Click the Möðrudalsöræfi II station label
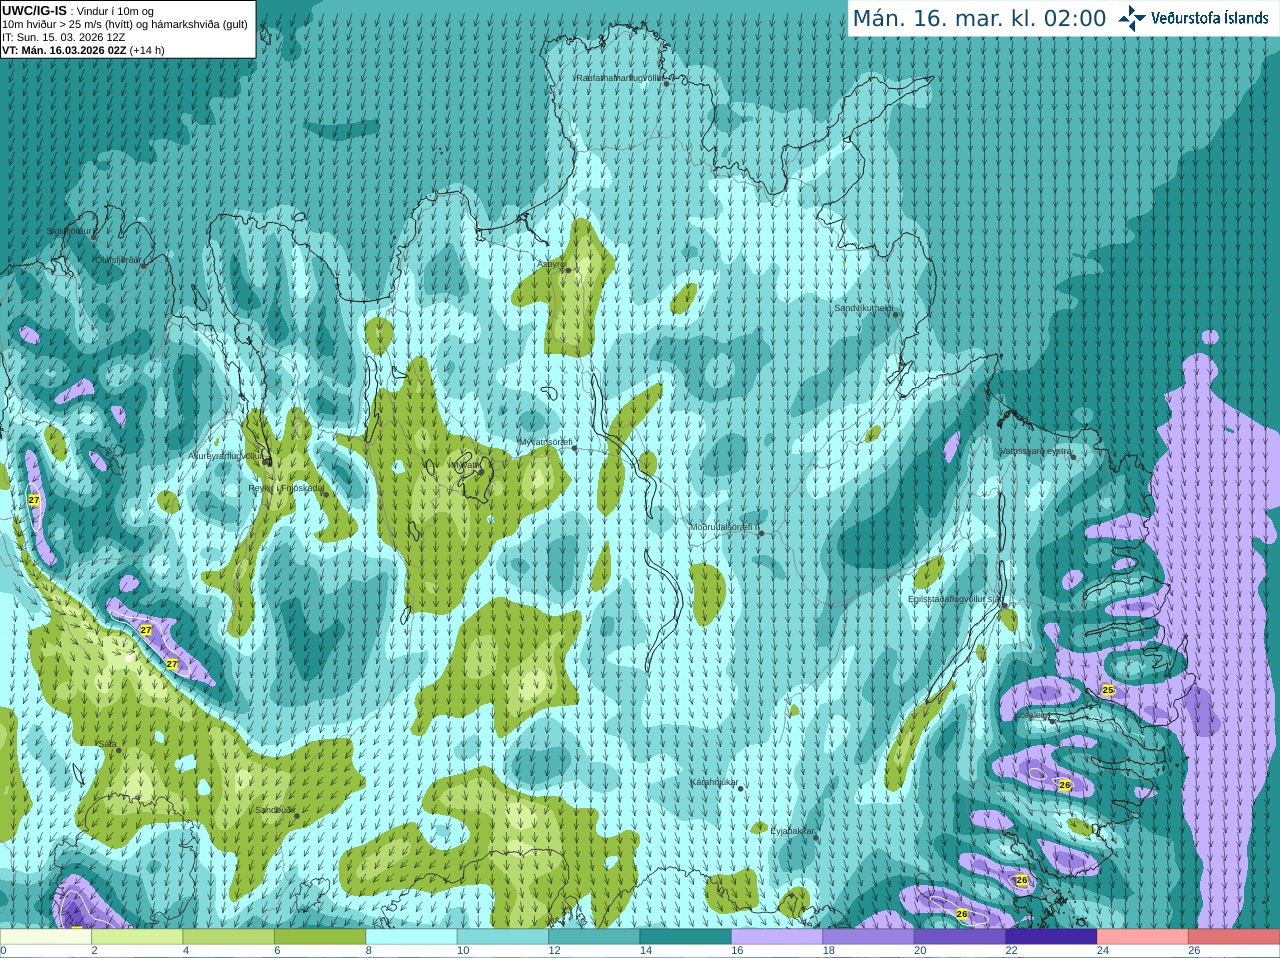 click(725, 527)
